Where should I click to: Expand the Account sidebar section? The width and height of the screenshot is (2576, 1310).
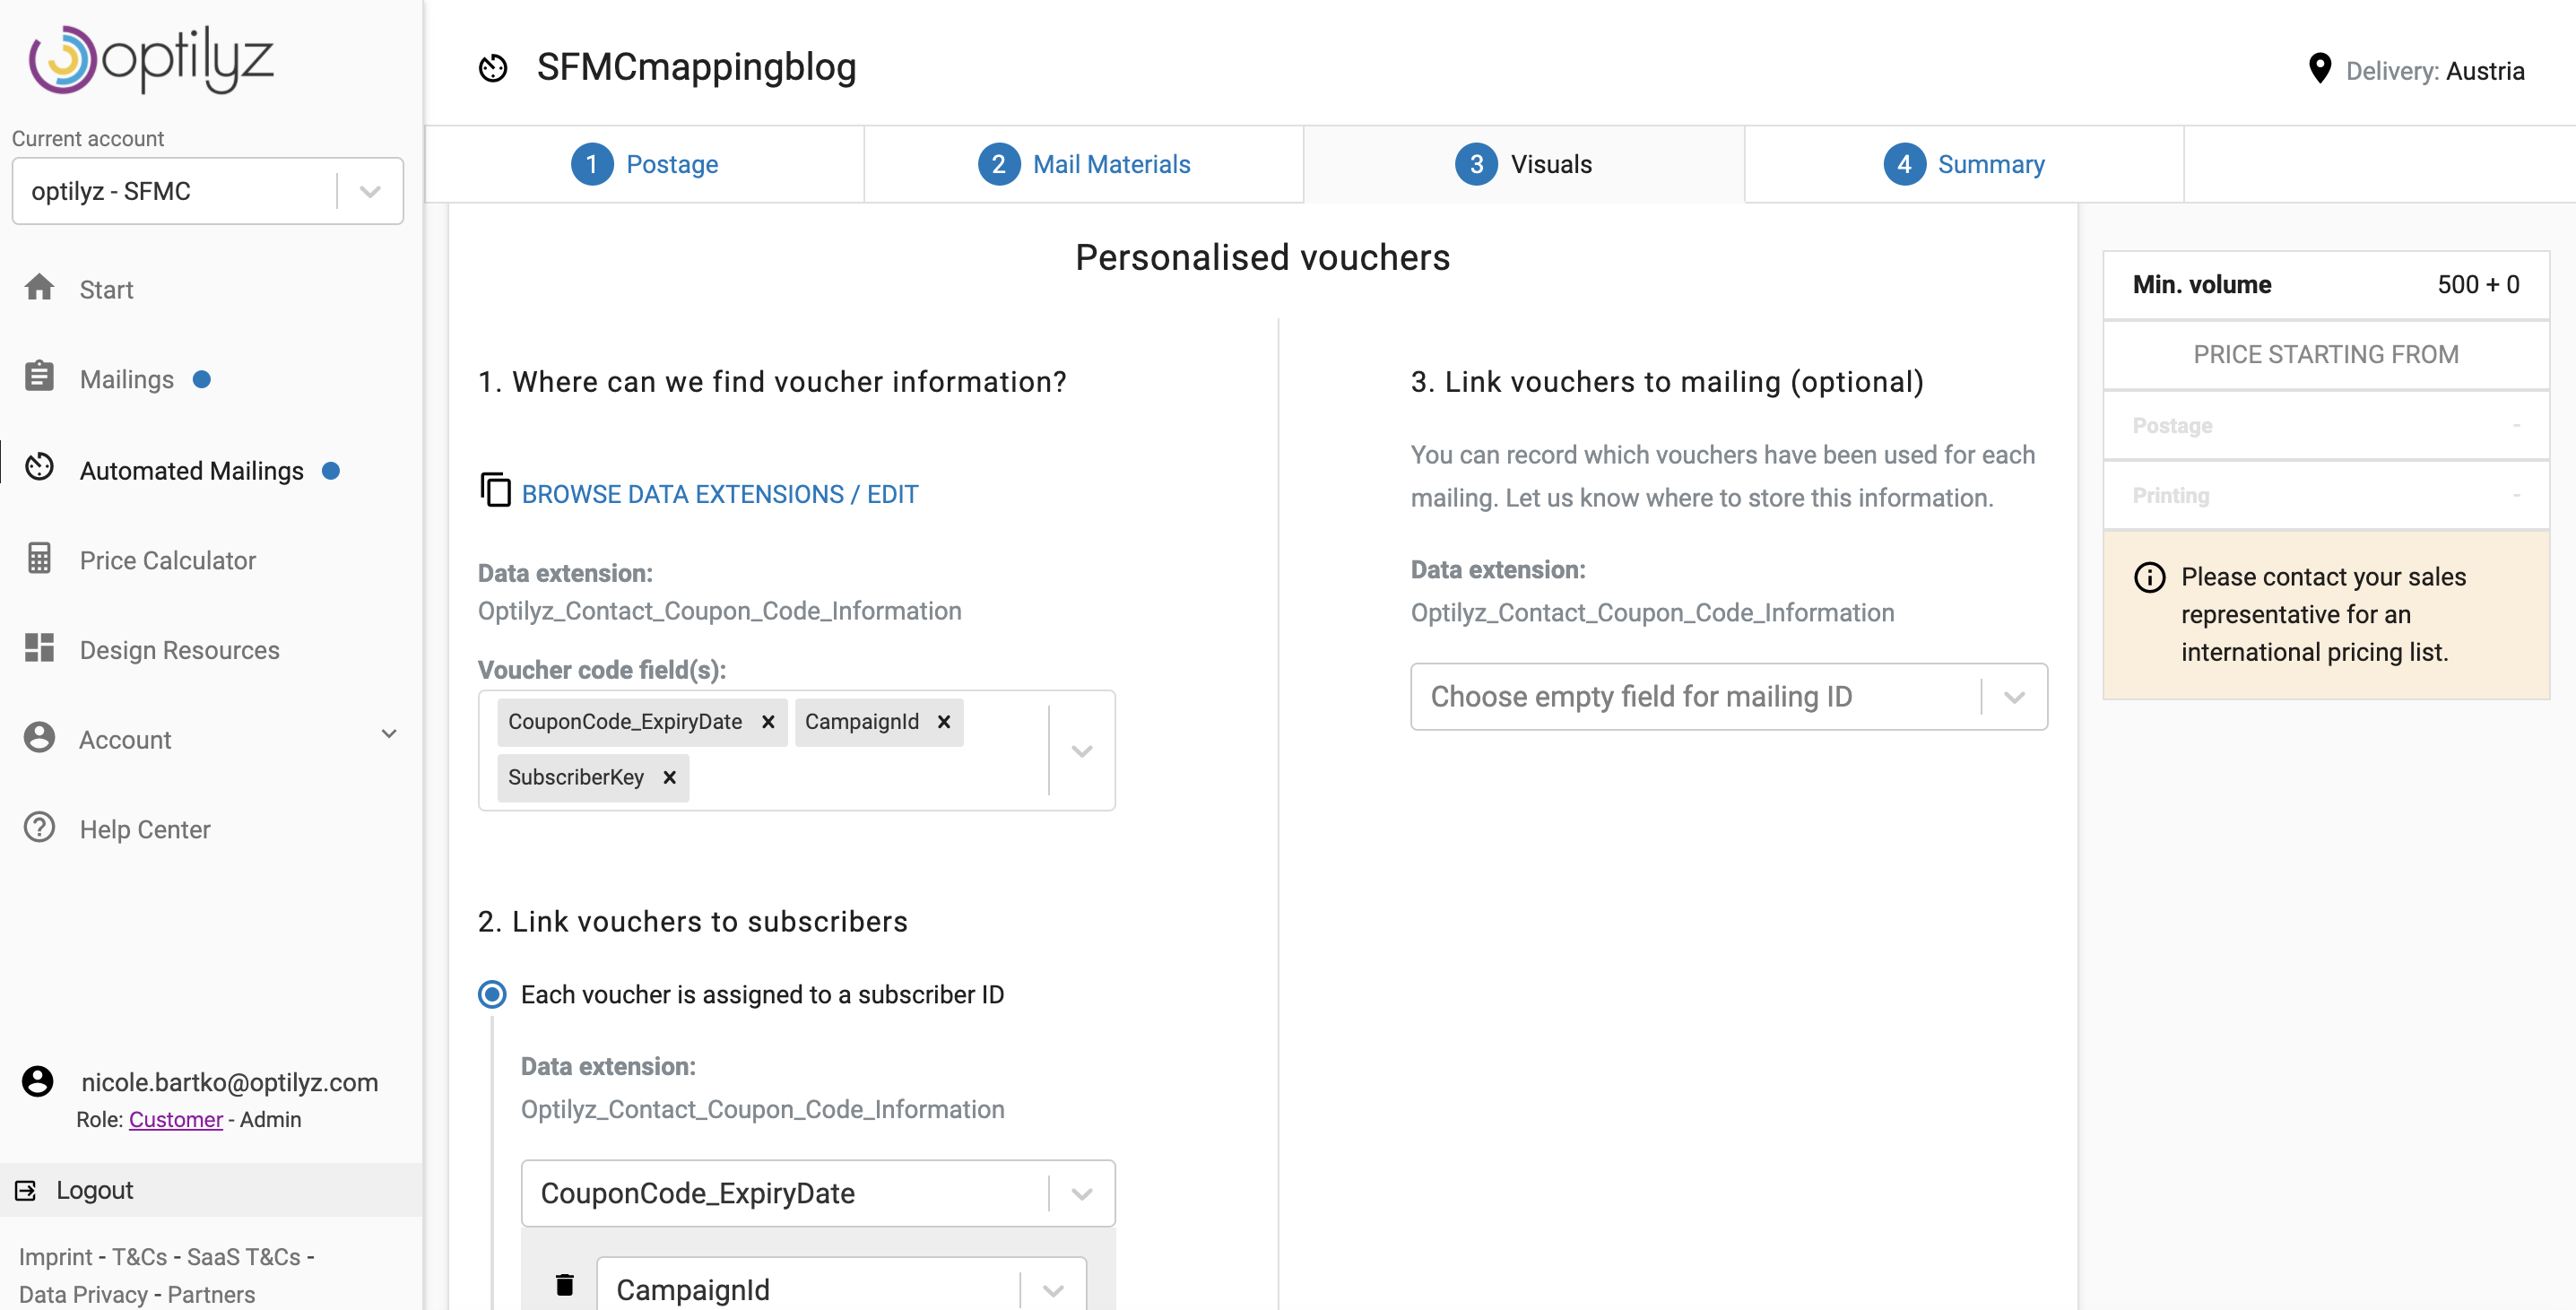coord(389,734)
